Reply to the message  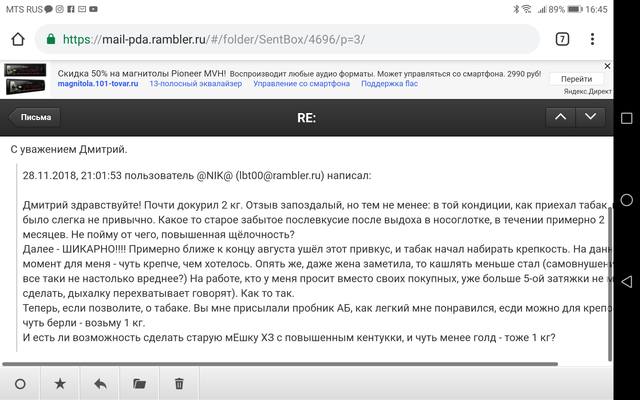pyautogui.click(x=100, y=384)
